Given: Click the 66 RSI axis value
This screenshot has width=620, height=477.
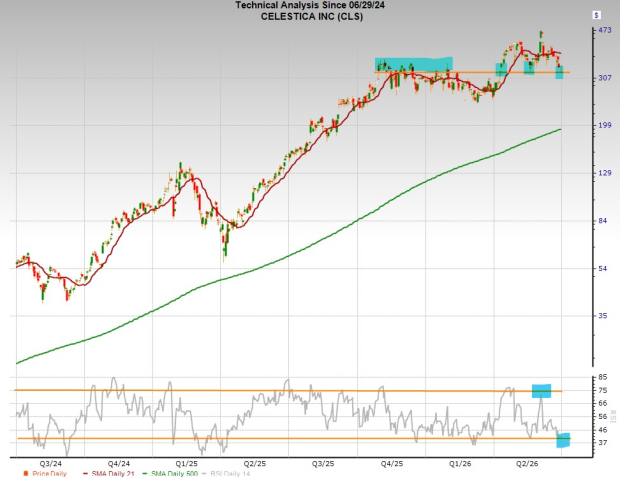Looking at the screenshot, I should click(x=603, y=403).
